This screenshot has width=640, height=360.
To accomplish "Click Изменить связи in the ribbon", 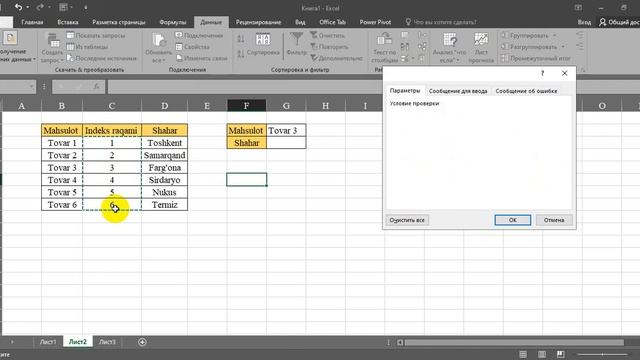I will [202, 58].
